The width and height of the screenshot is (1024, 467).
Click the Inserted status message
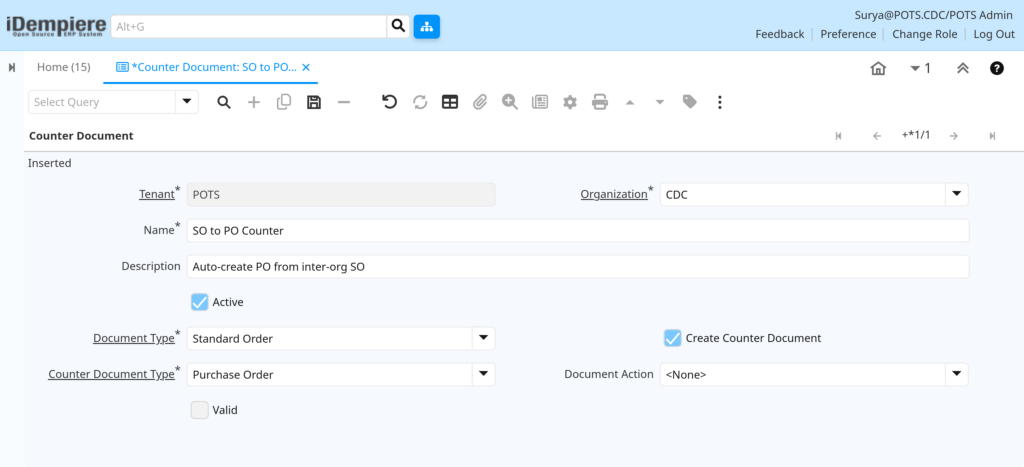tap(50, 163)
